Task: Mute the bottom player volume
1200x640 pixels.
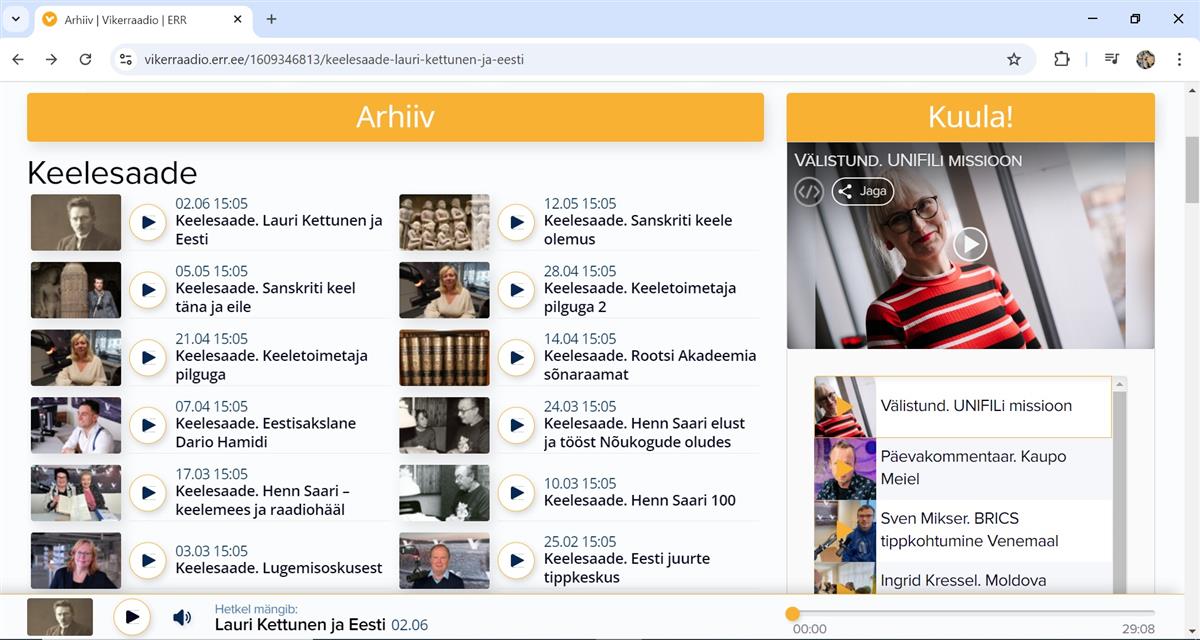Action: pos(182,617)
